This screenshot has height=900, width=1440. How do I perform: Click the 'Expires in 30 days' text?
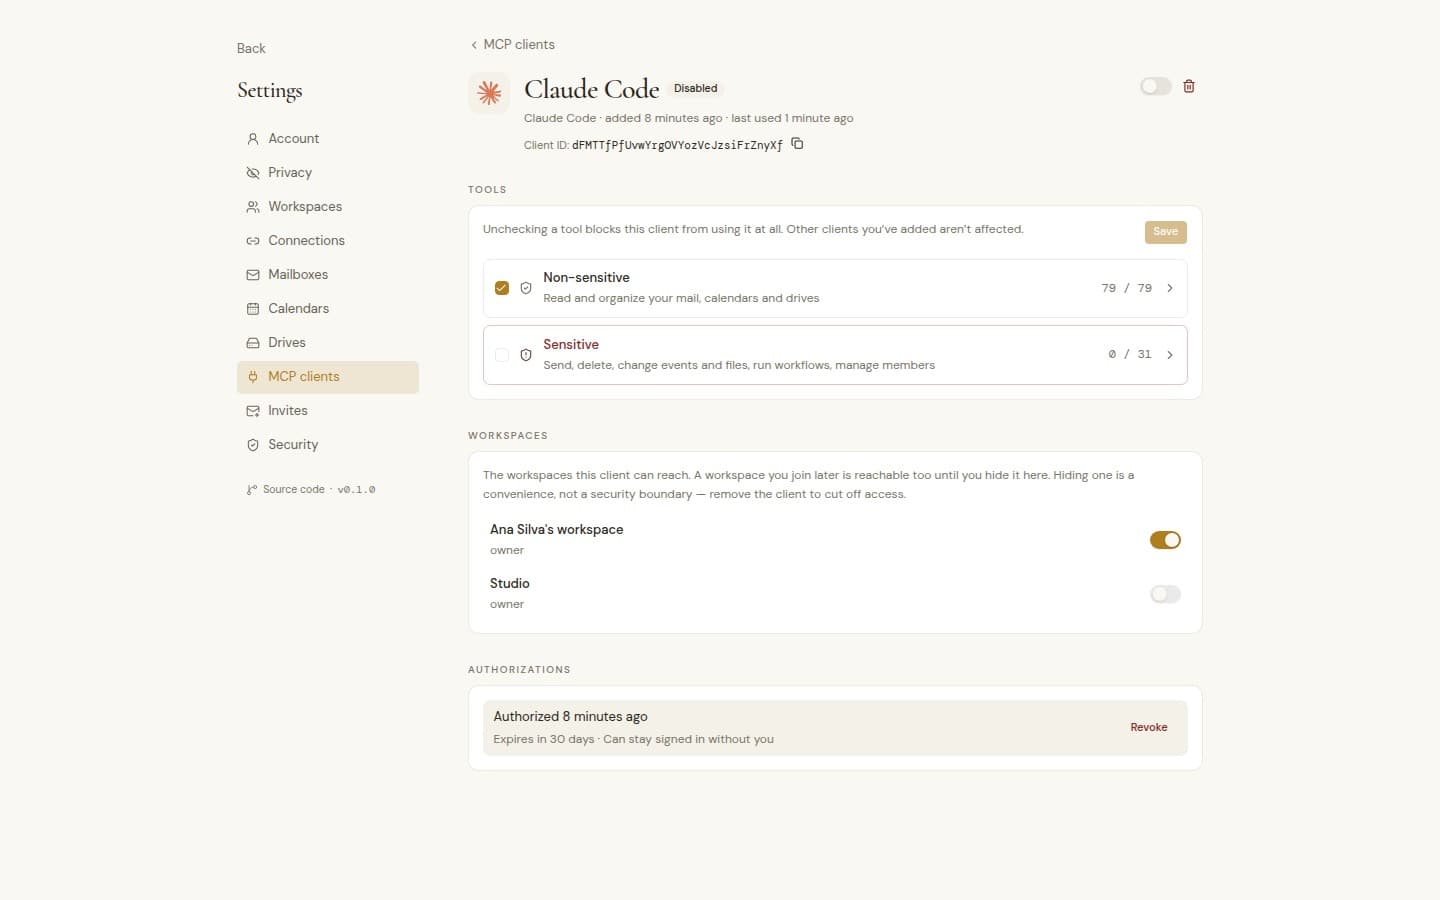click(544, 740)
